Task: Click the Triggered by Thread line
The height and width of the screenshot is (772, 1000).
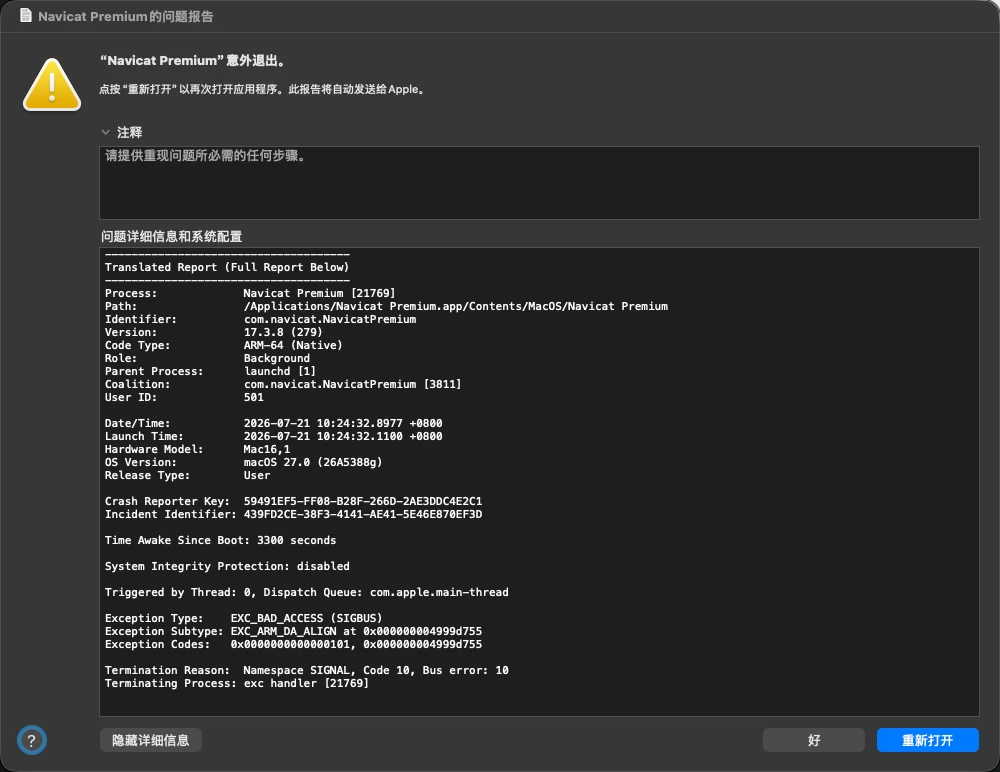Action: [x=307, y=593]
